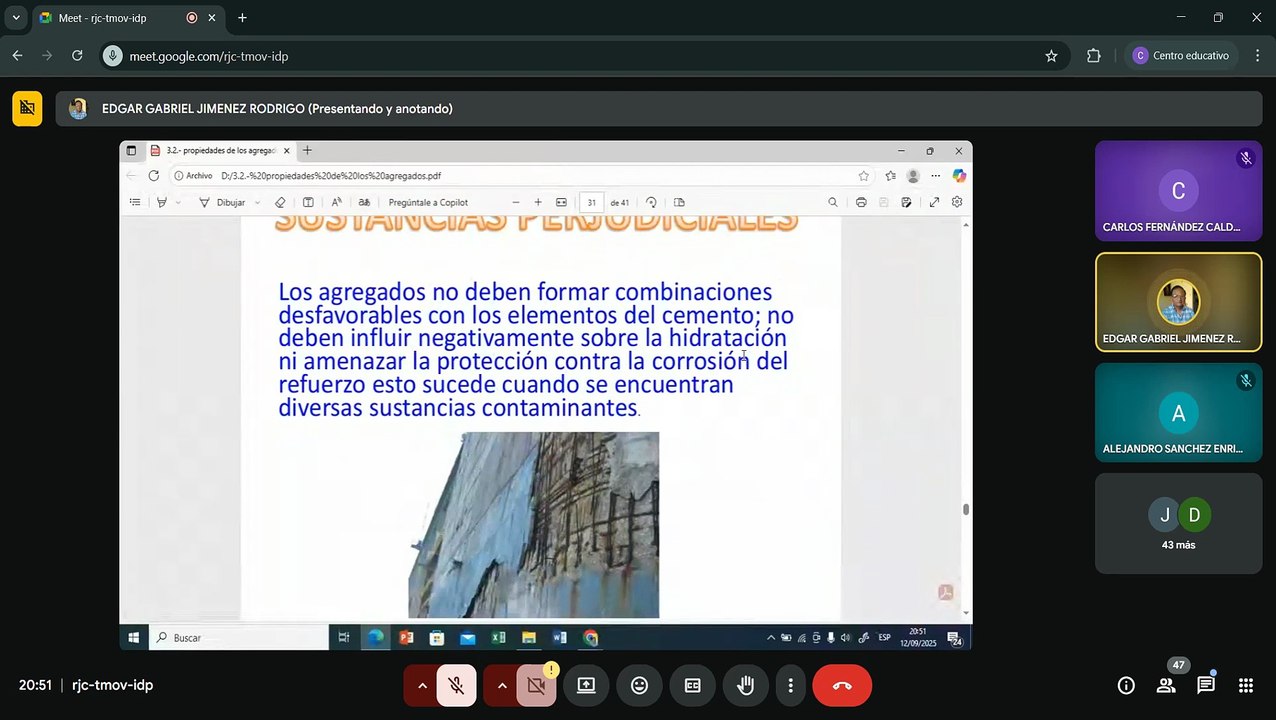The image size is (1276, 720).
Task: Select the eraser tool in PDF toolbar
Action: tap(280, 202)
